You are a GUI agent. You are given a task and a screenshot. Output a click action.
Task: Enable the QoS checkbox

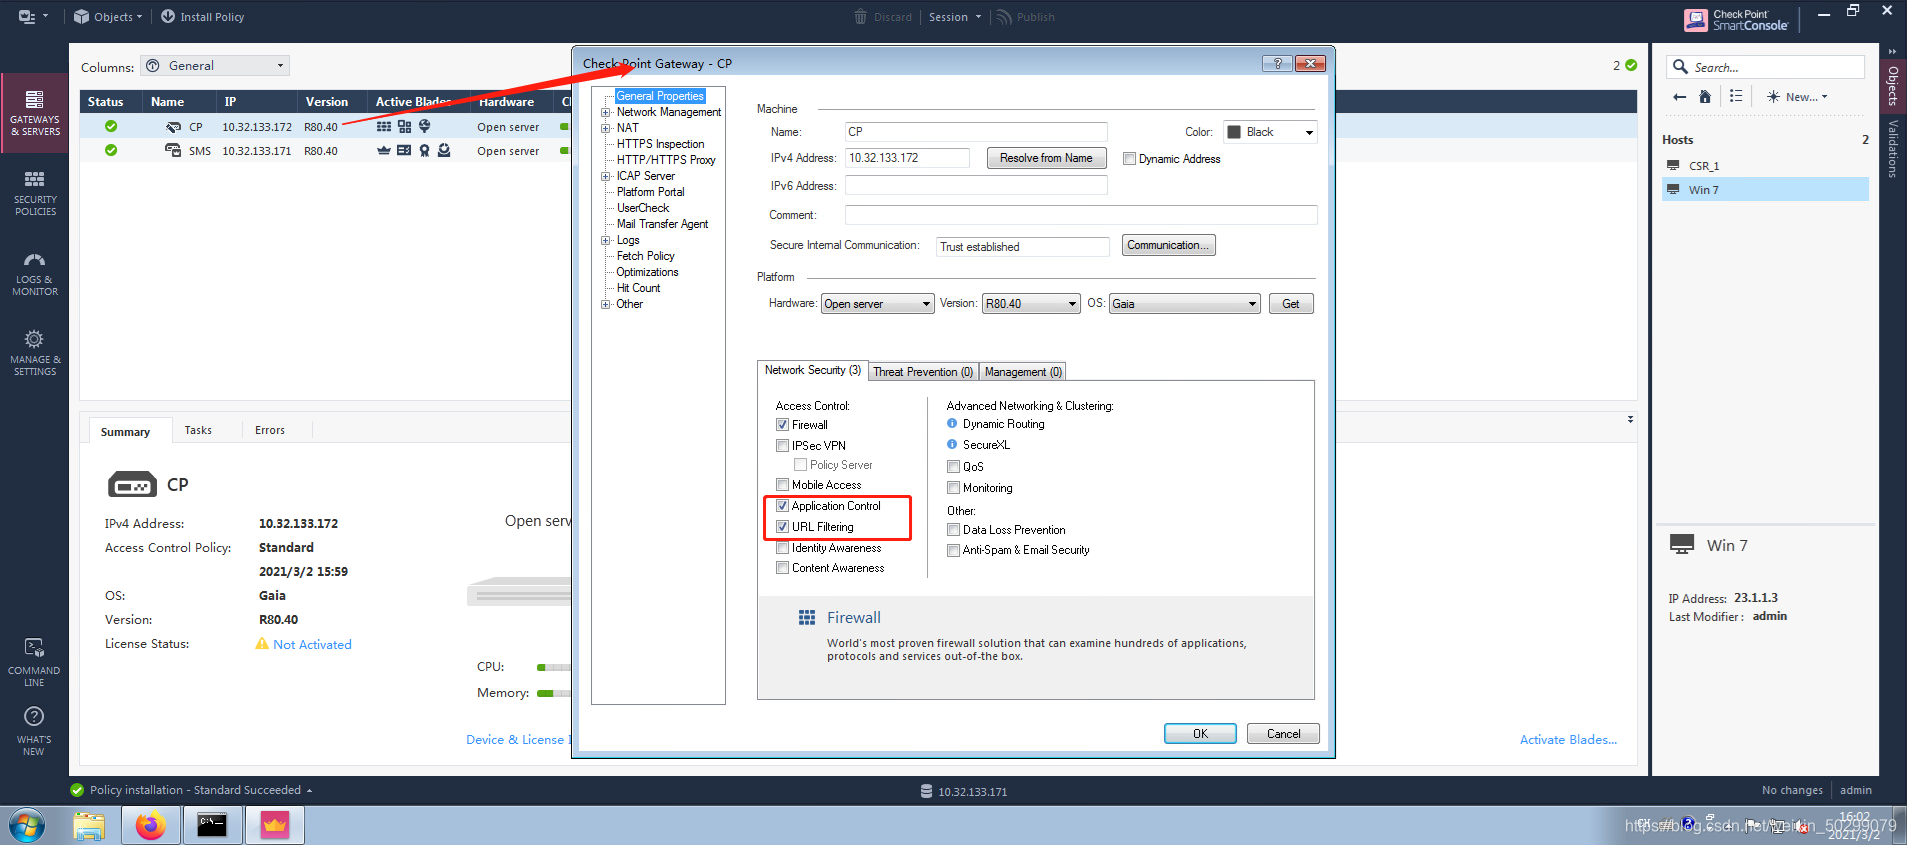(954, 467)
